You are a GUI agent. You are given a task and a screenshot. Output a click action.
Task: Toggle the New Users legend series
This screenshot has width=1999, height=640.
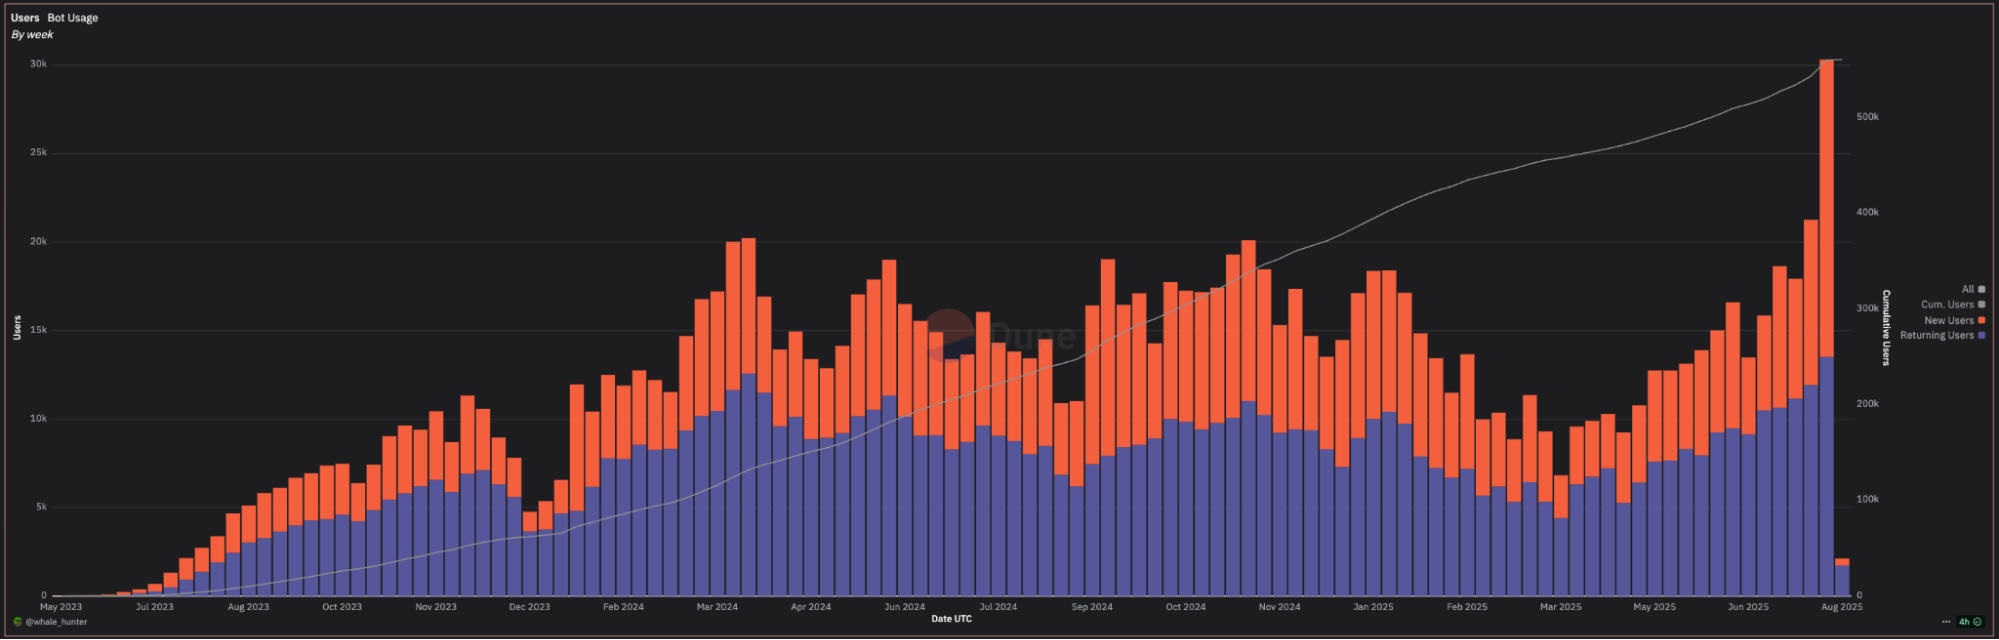pyautogui.click(x=1955, y=320)
